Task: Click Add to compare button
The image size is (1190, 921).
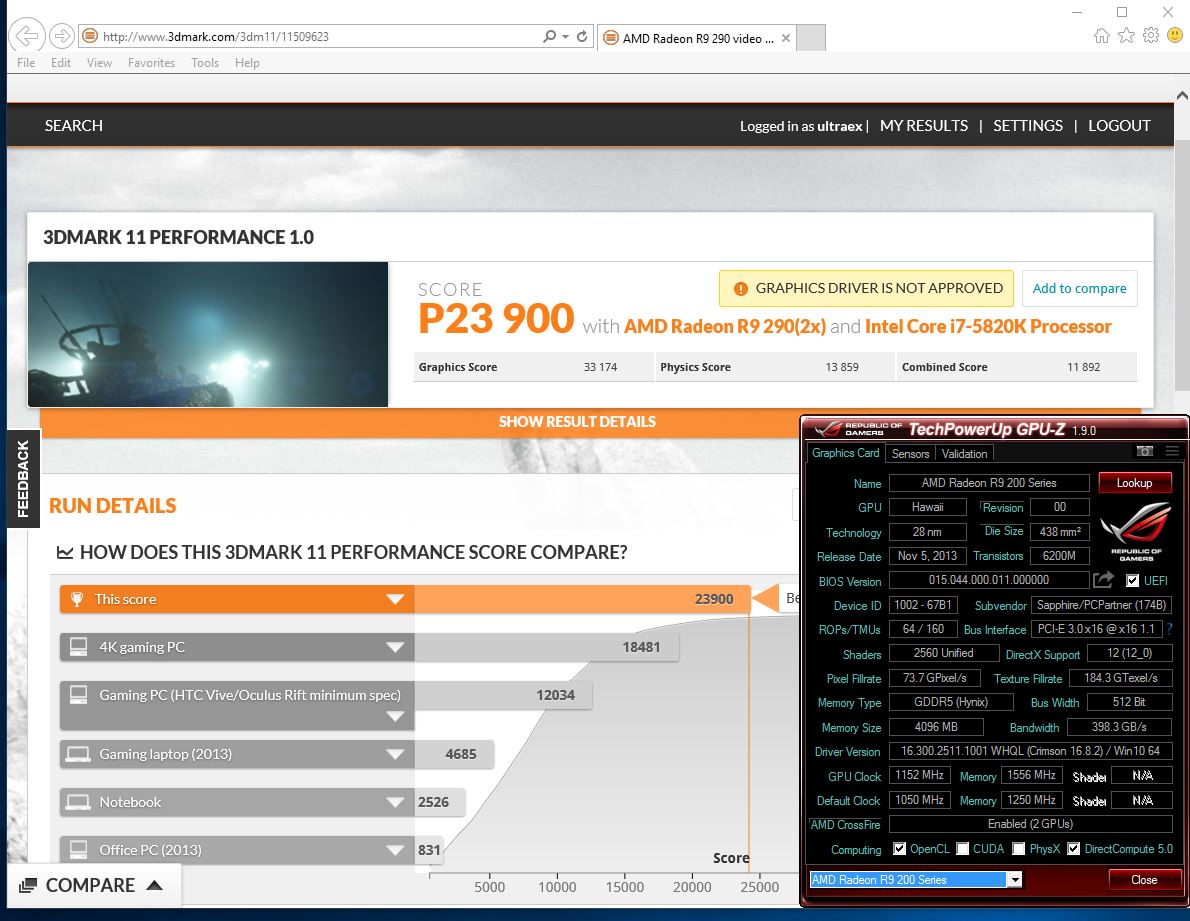Action: tap(1079, 288)
